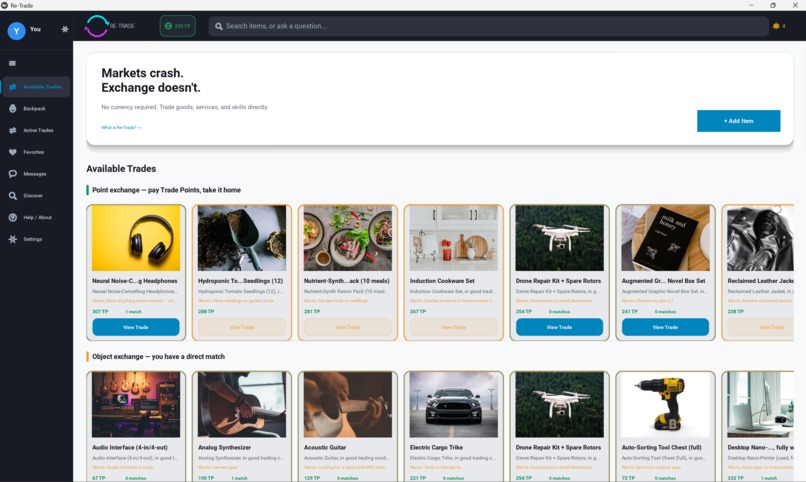
Task: Click the Help question mark icon
Action: [x=13, y=217]
